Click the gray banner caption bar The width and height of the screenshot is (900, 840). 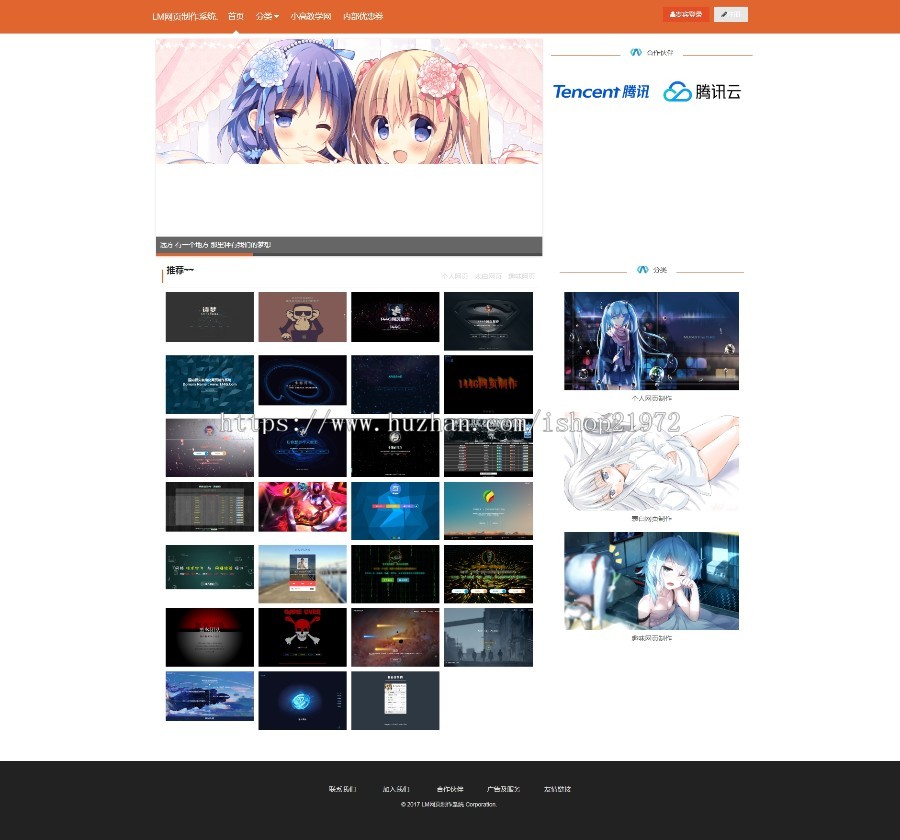[349, 245]
